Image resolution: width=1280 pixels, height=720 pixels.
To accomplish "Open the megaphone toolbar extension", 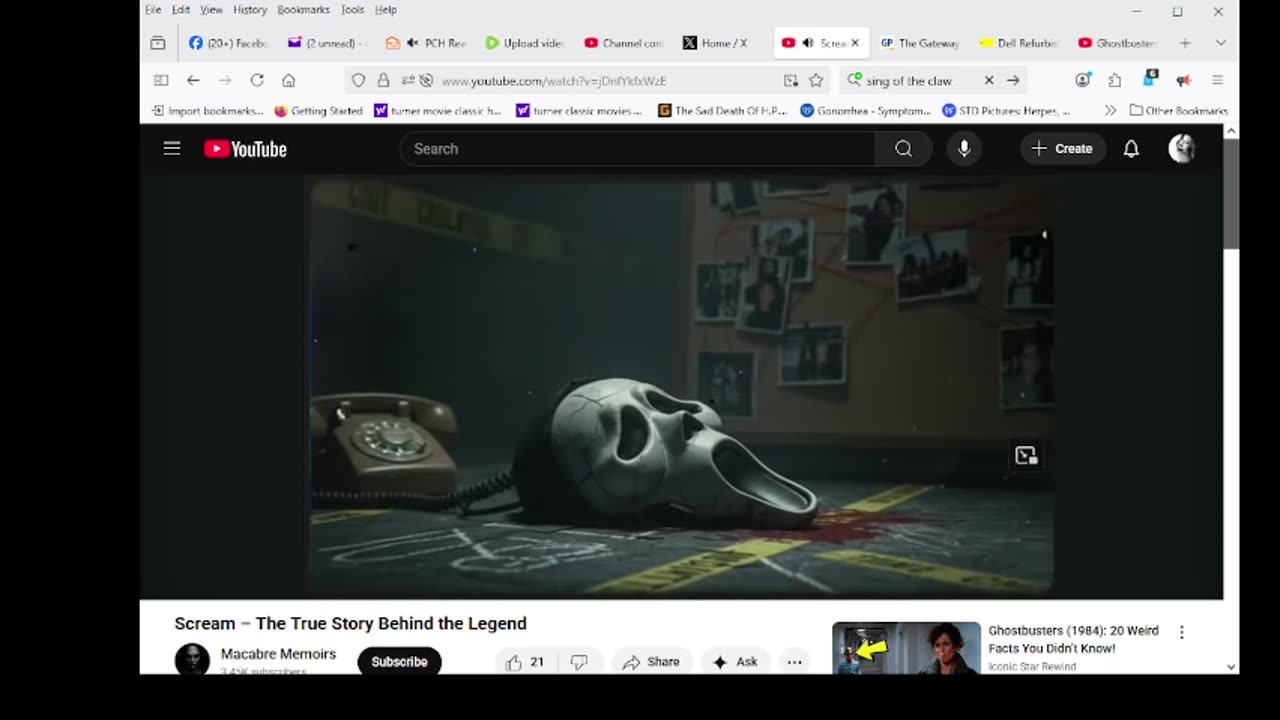I will pos(1183,80).
